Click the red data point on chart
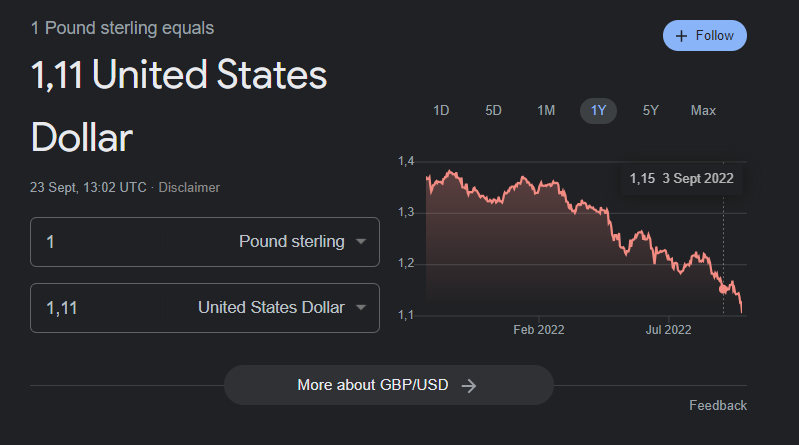The width and height of the screenshot is (799, 445). coord(724,290)
